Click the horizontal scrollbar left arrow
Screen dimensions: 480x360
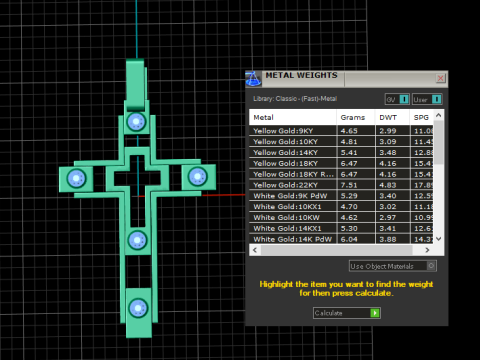tap(255, 250)
